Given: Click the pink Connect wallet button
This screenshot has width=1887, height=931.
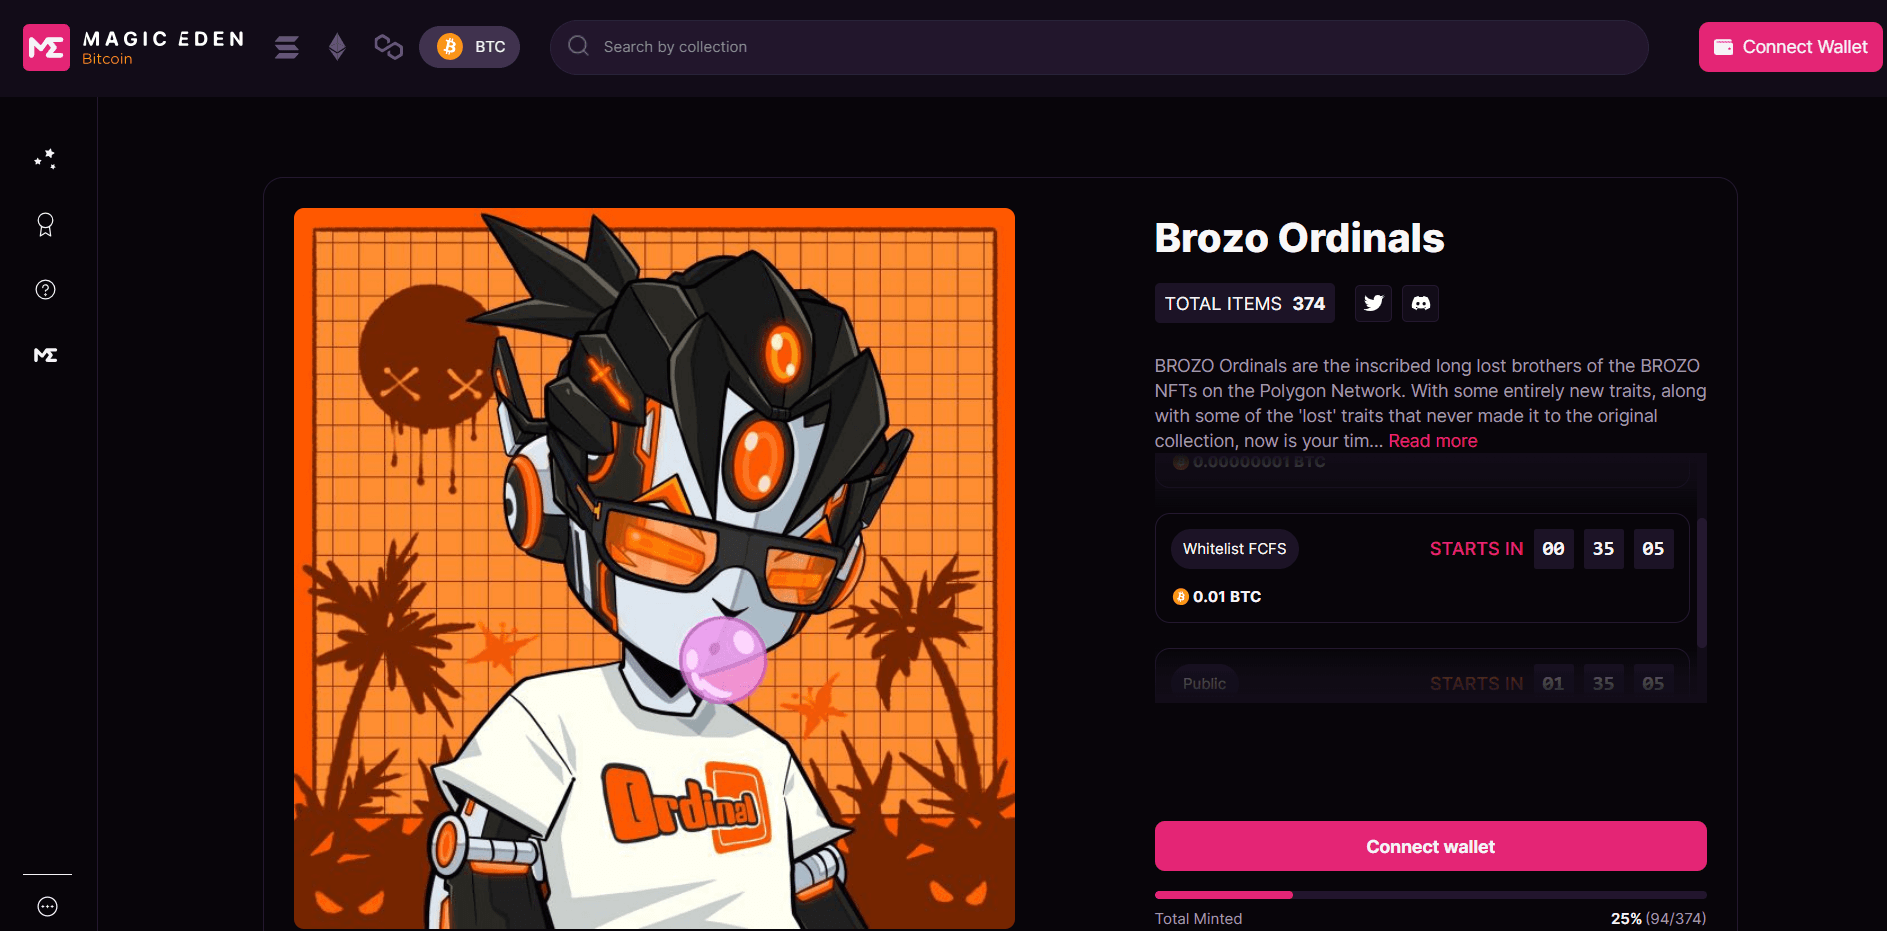Looking at the screenshot, I should (1431, 846).
